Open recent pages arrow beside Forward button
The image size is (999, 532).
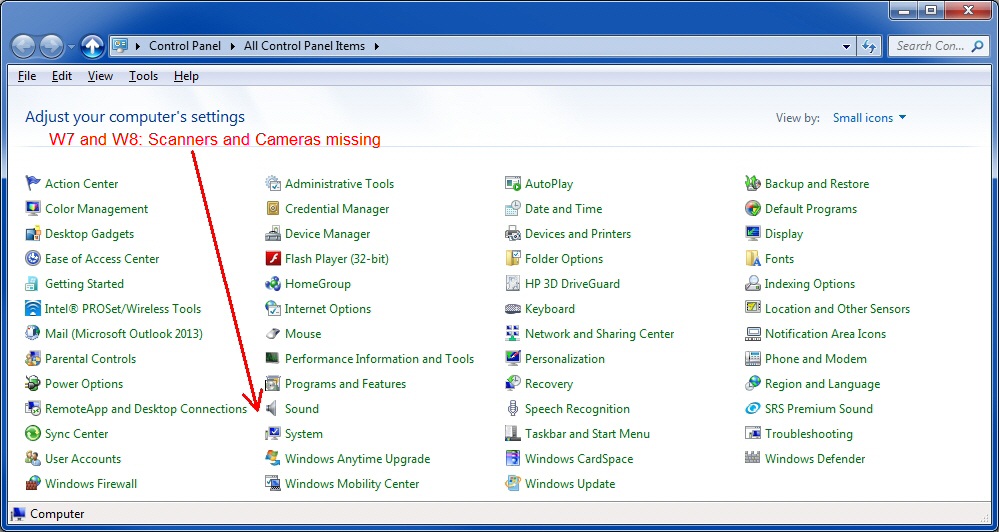click(71, 47)
